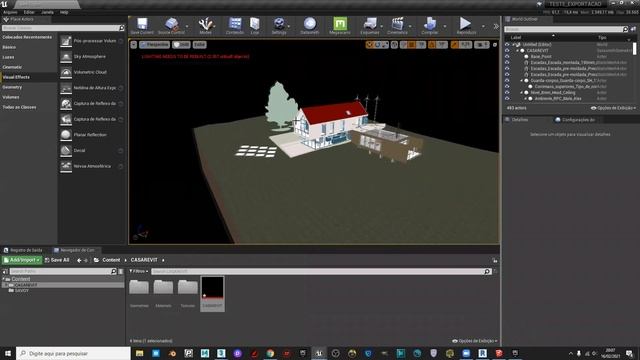
Task: Open Megascans from the toolbar
Action: click(x=340, y=25)
